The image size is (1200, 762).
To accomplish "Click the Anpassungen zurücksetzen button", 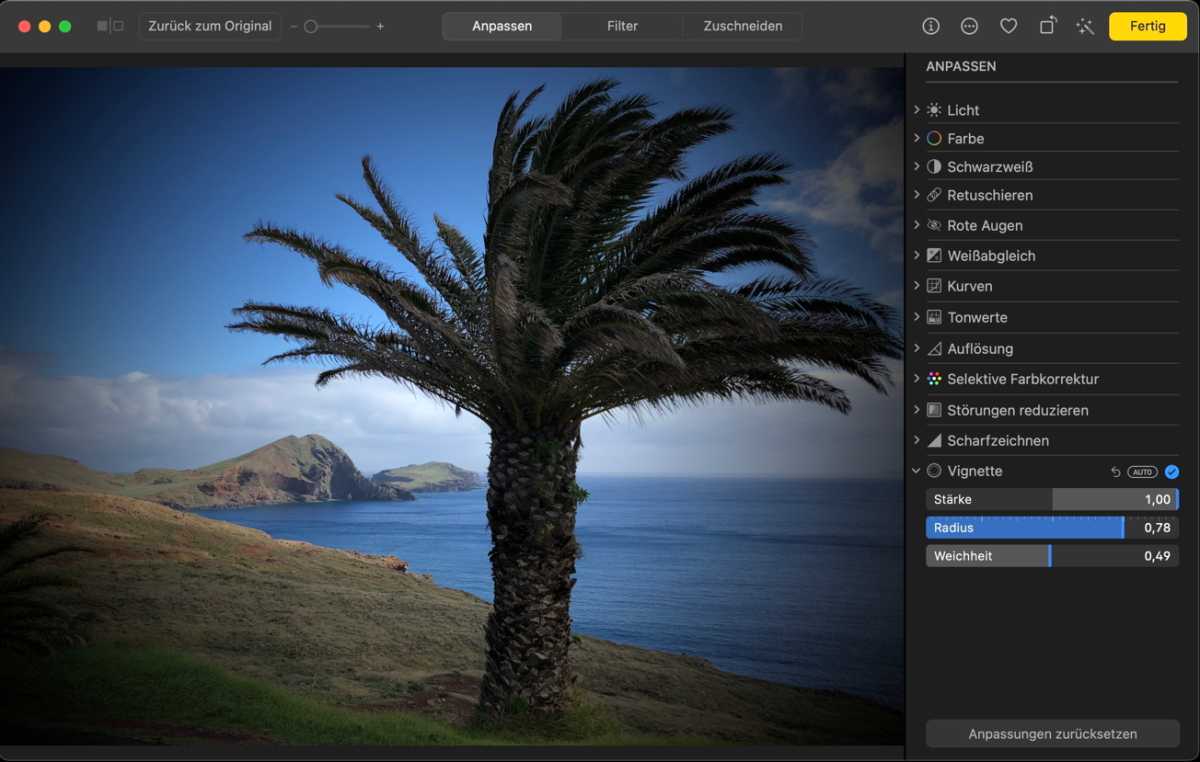I will coord(1052,734).
